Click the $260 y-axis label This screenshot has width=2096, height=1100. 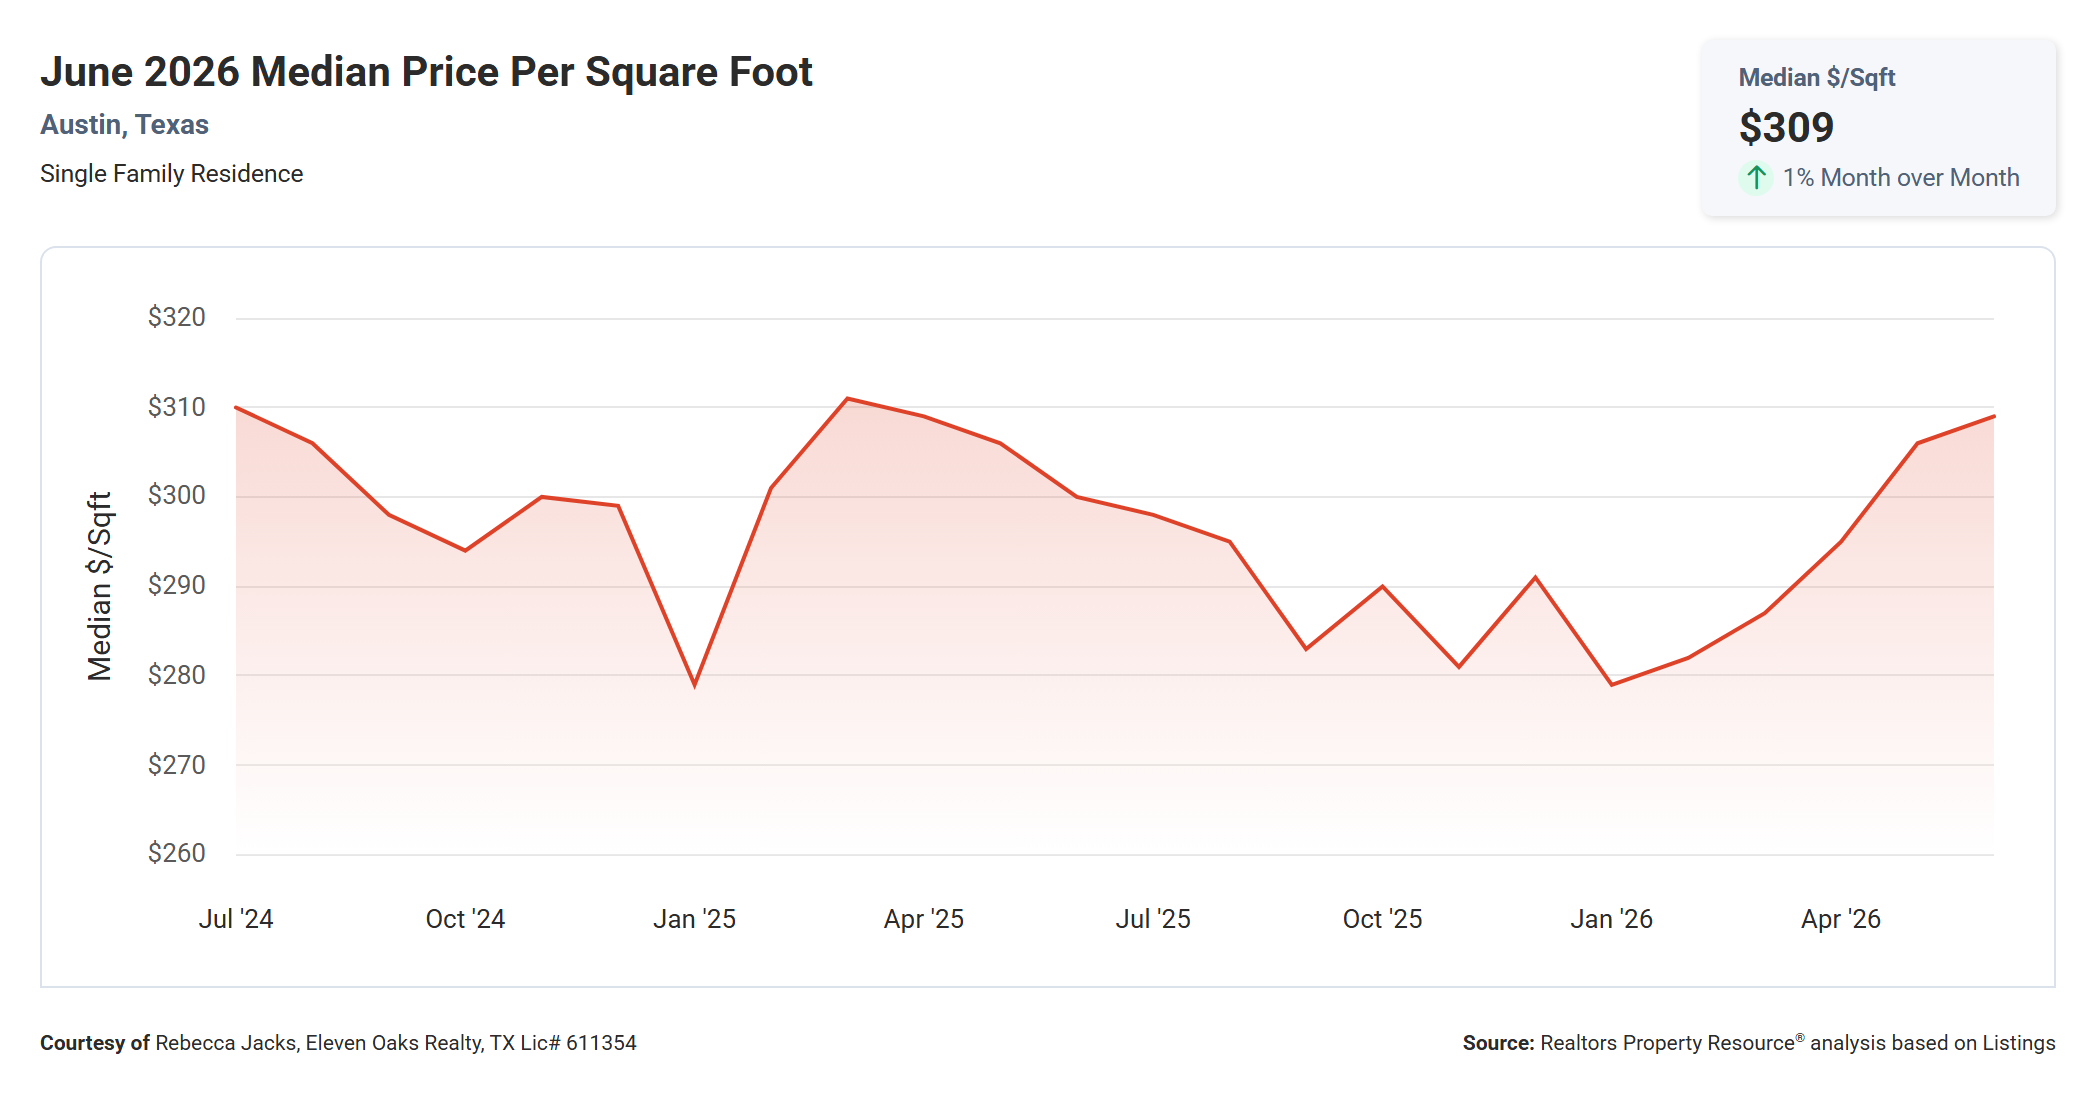click(176, 853)
